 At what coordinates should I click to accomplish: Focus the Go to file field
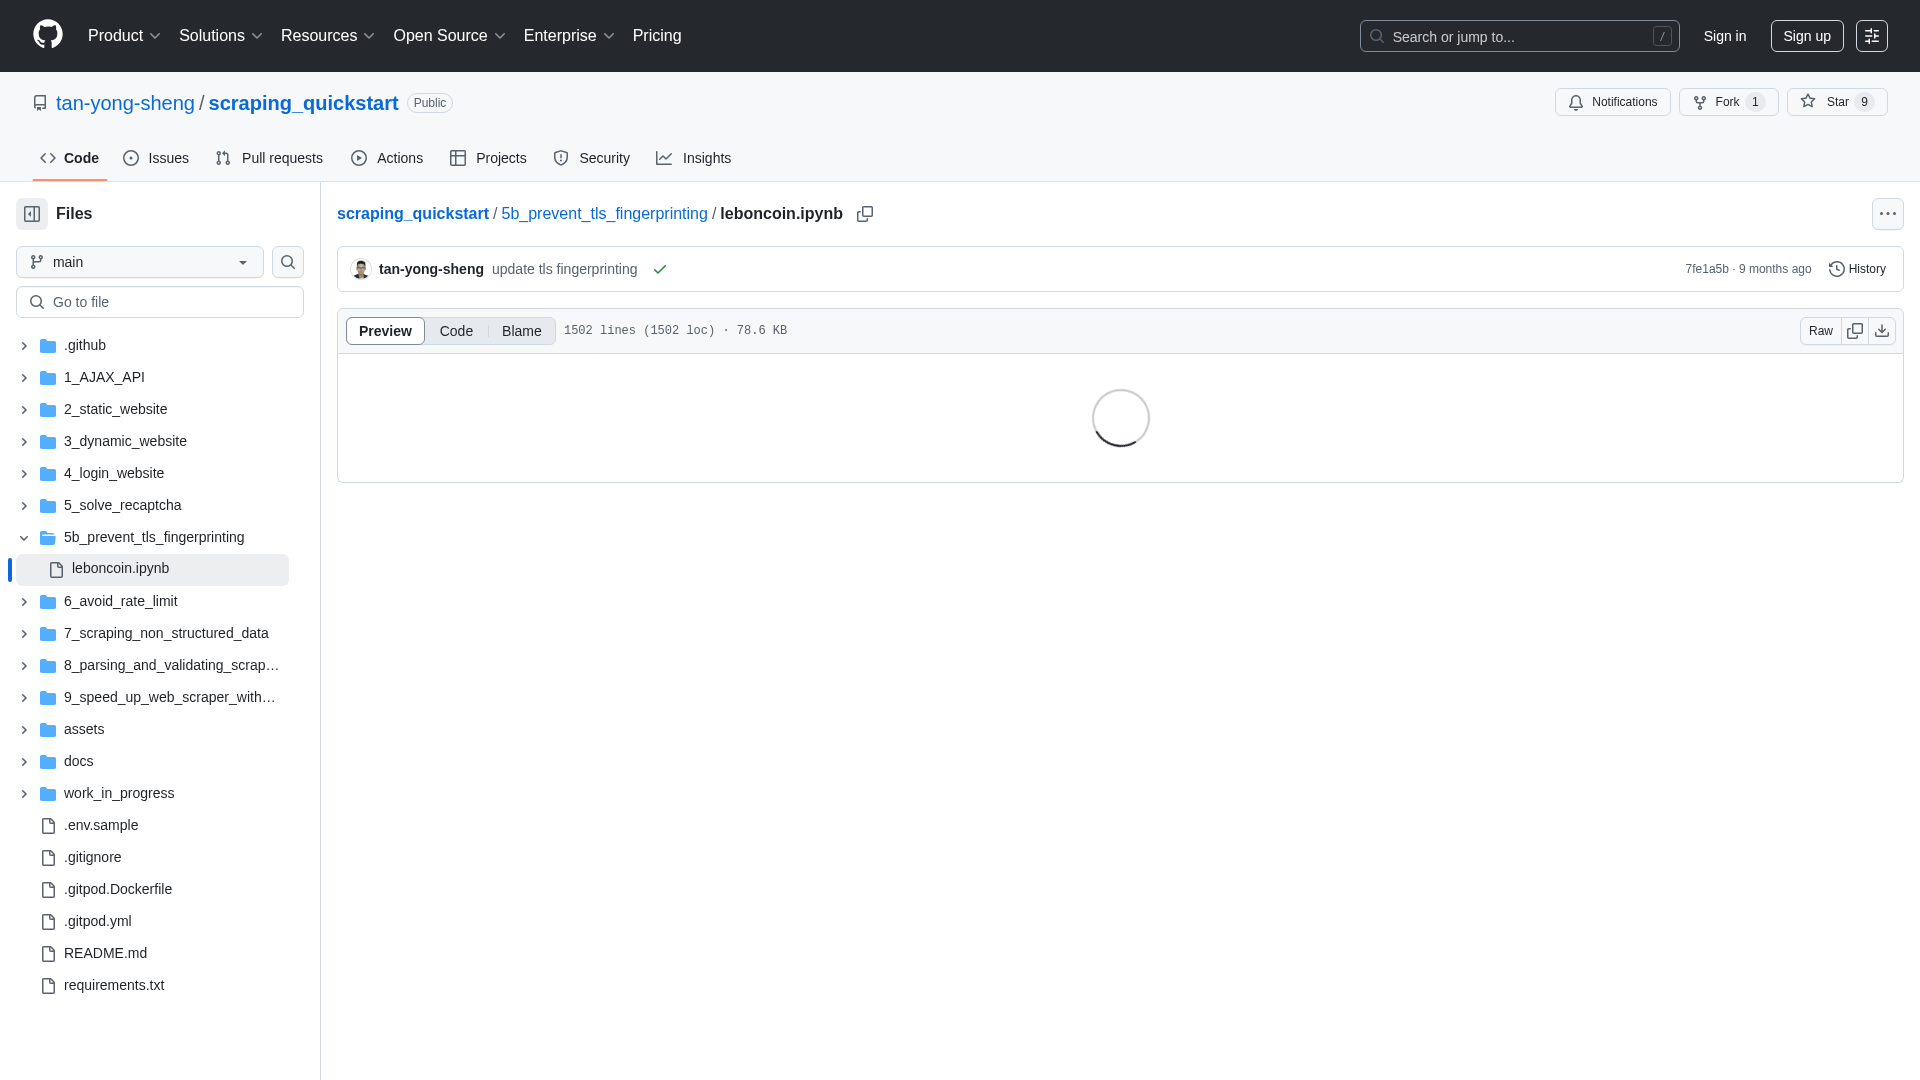[160, 302]
